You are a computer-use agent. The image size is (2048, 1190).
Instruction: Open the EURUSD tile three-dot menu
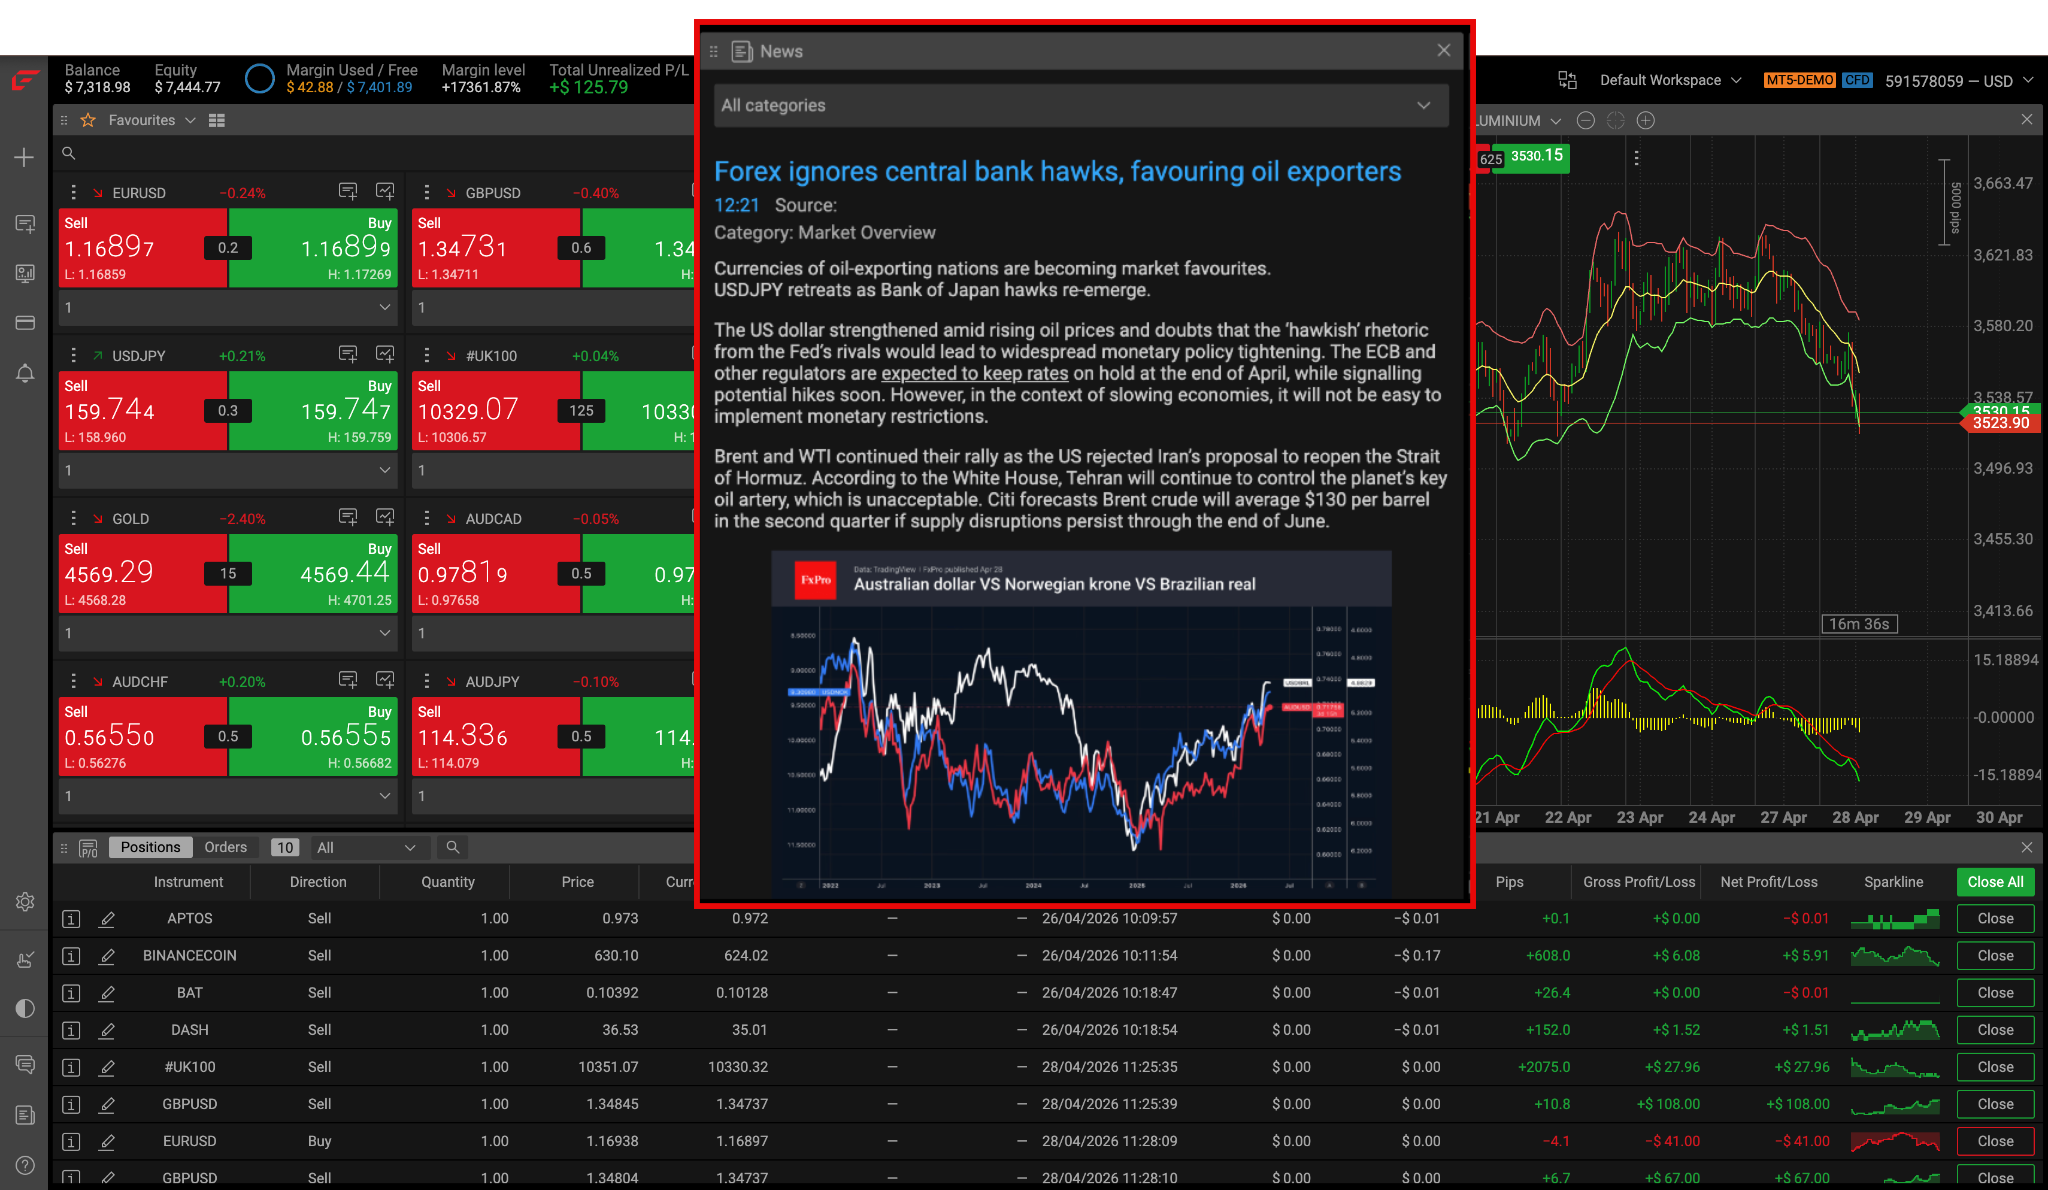point(73,192)
